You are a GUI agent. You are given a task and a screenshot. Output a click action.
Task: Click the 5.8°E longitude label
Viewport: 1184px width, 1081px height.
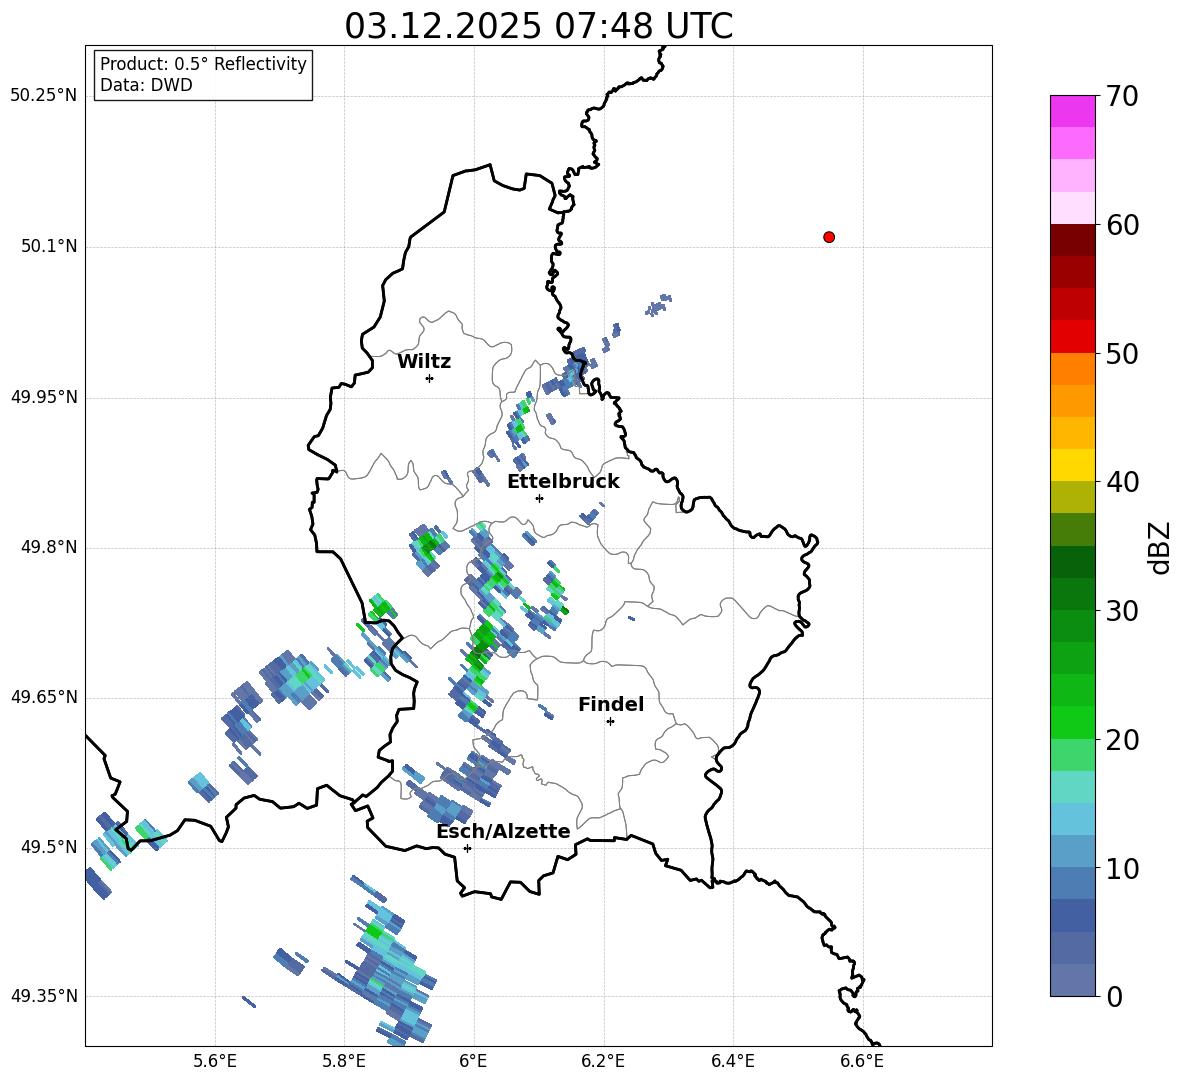click(x=344, y=1061)
